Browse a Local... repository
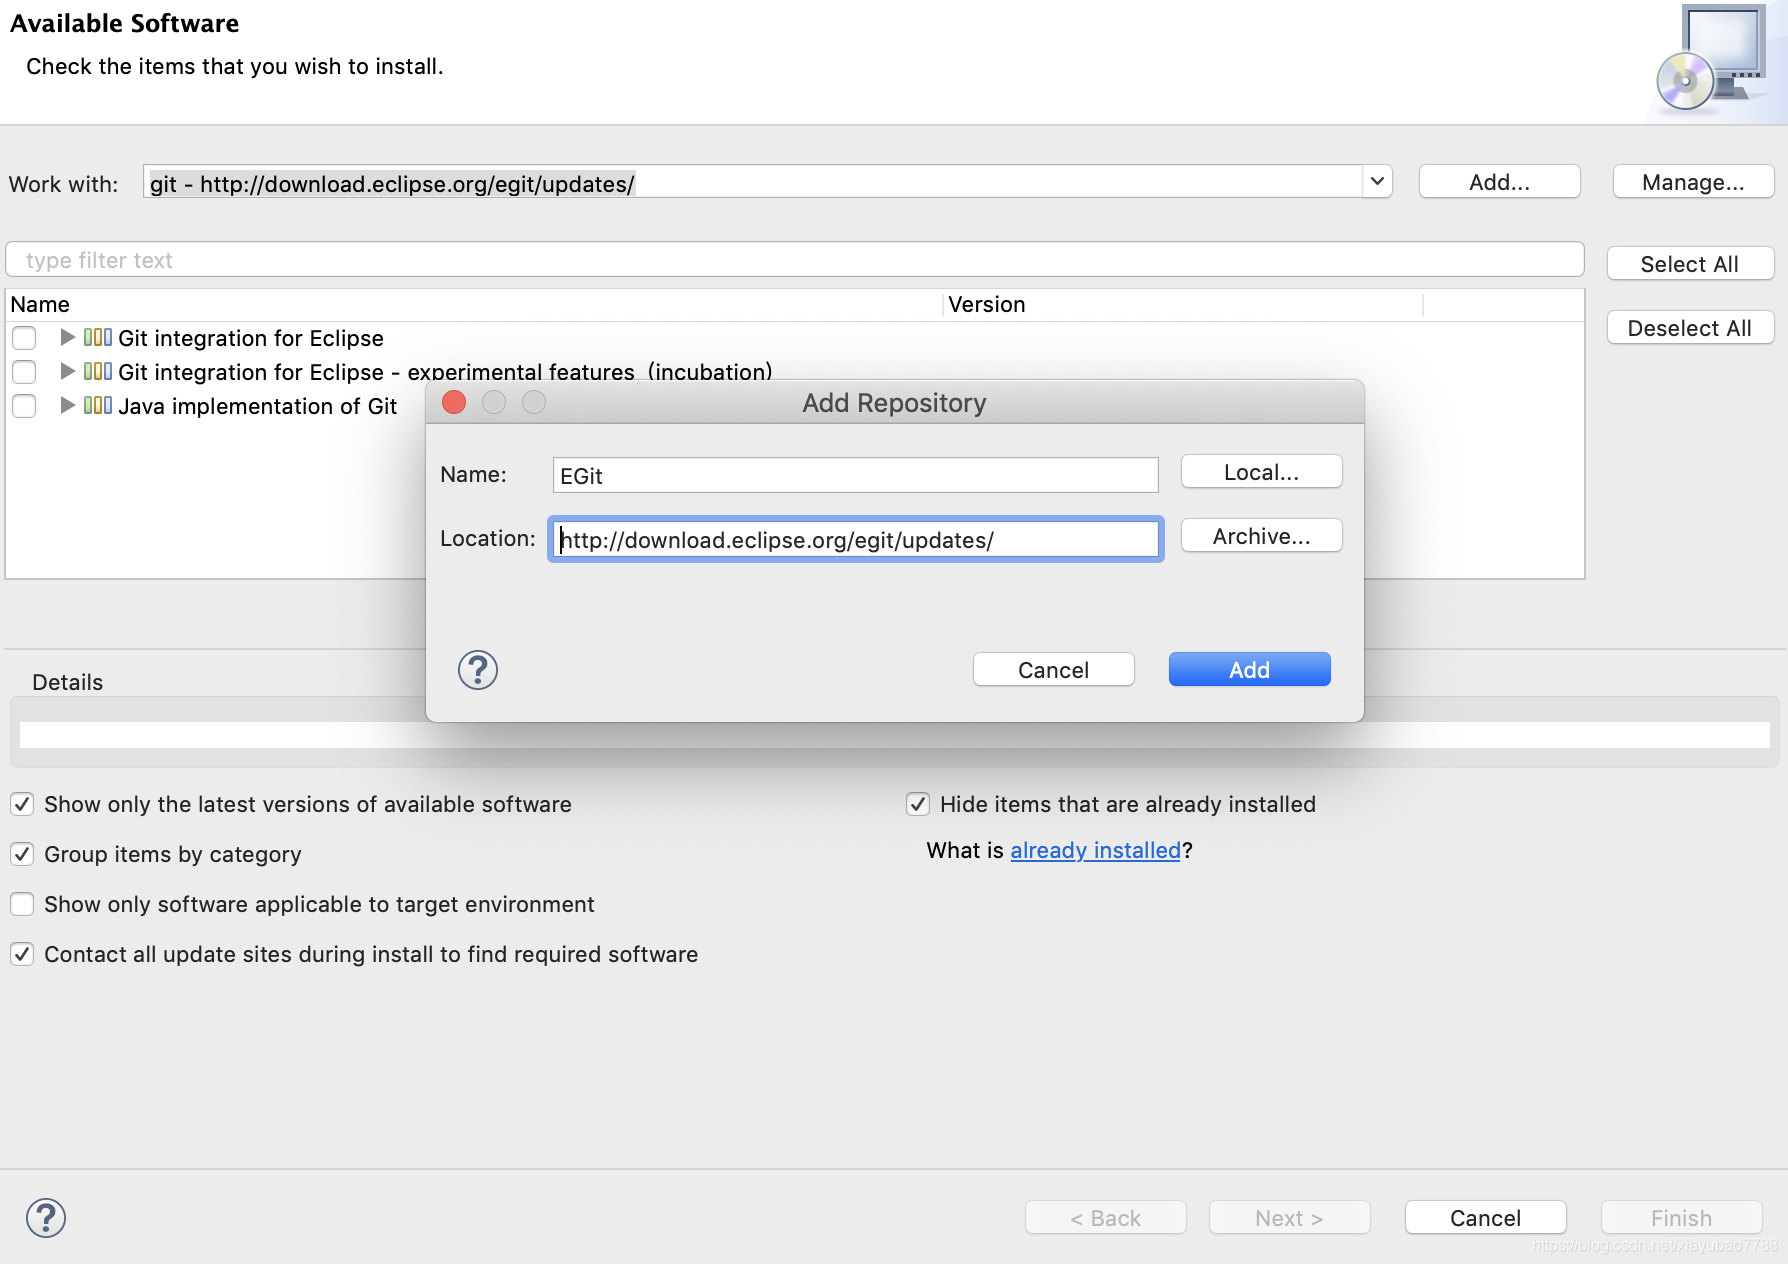1788x1264 pixels. click(1261, 472)
